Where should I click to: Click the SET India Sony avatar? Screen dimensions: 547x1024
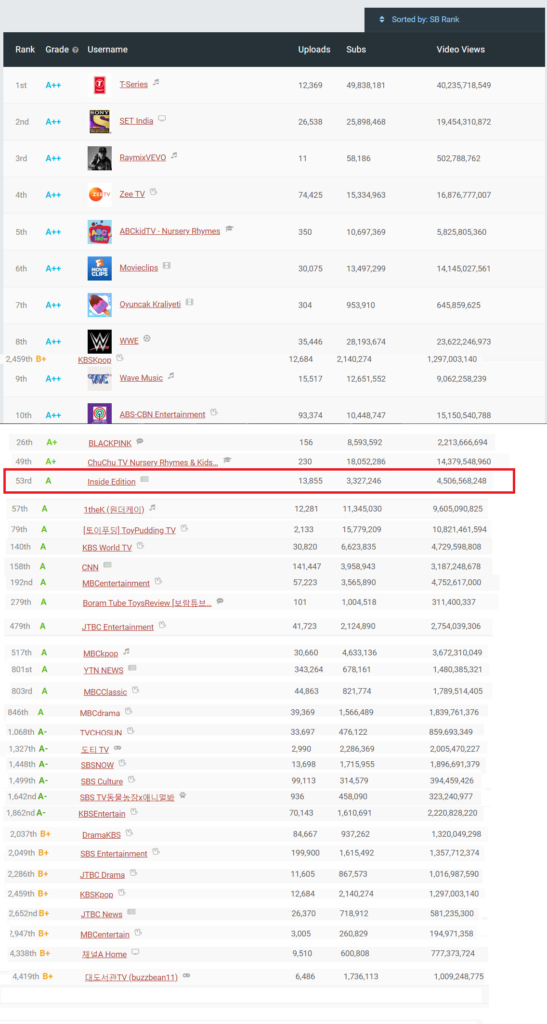pos(99,121)
